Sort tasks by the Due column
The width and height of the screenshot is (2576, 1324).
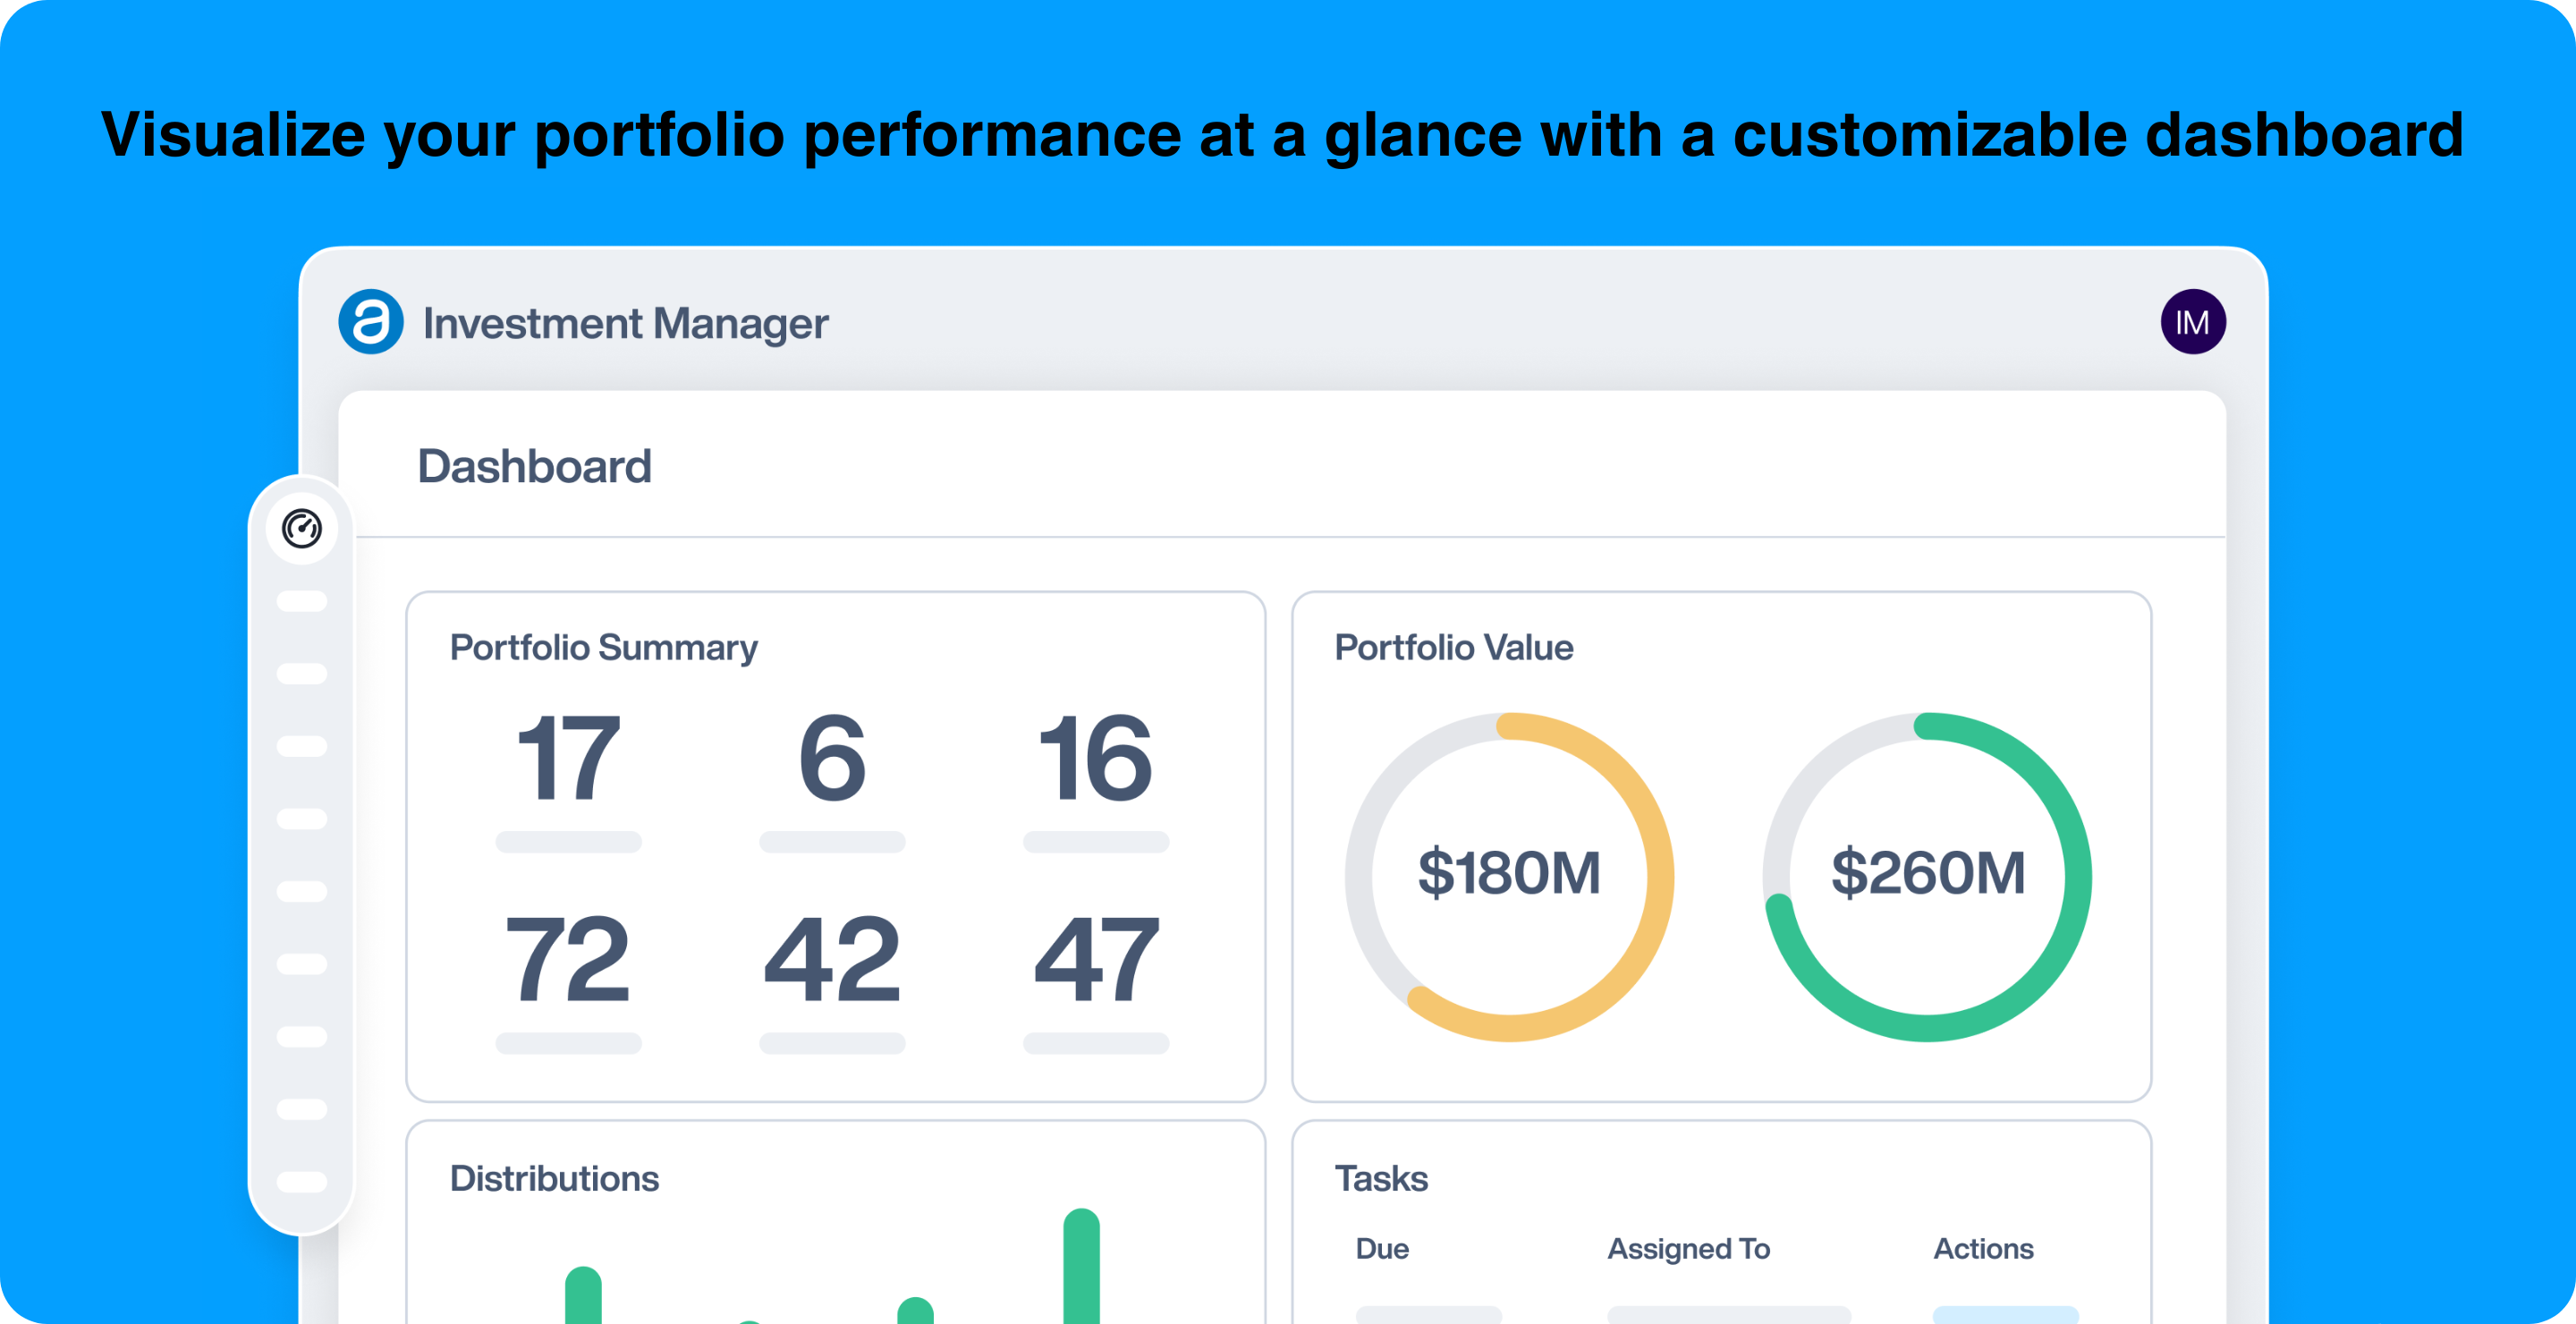[x=1381, y=1249]
